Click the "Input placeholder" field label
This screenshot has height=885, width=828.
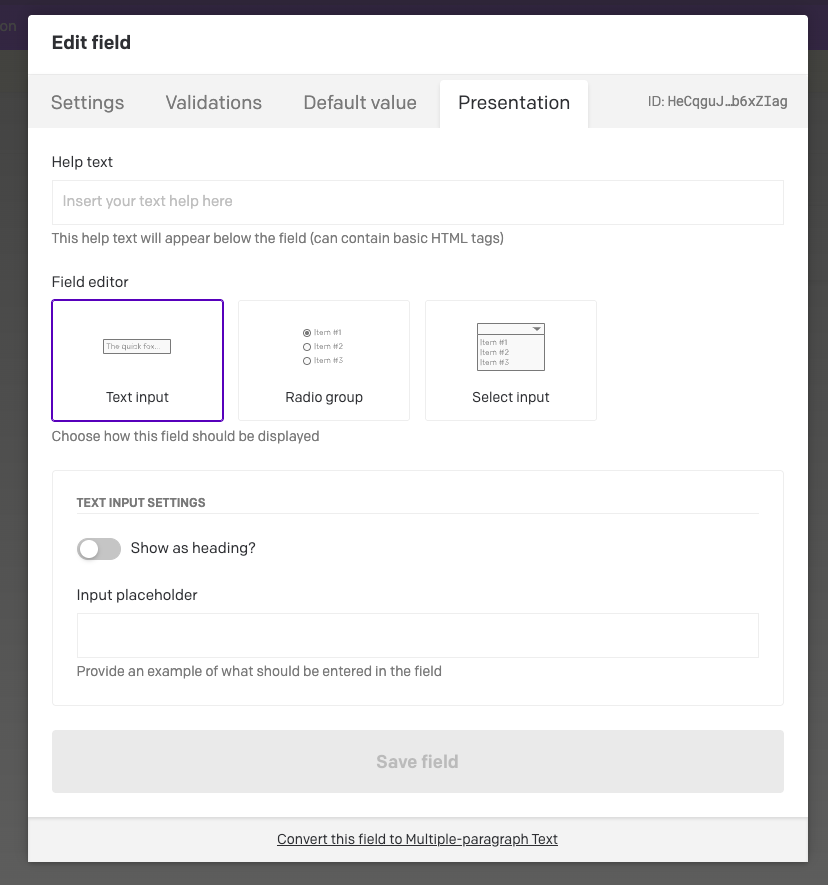coord(137,595)
